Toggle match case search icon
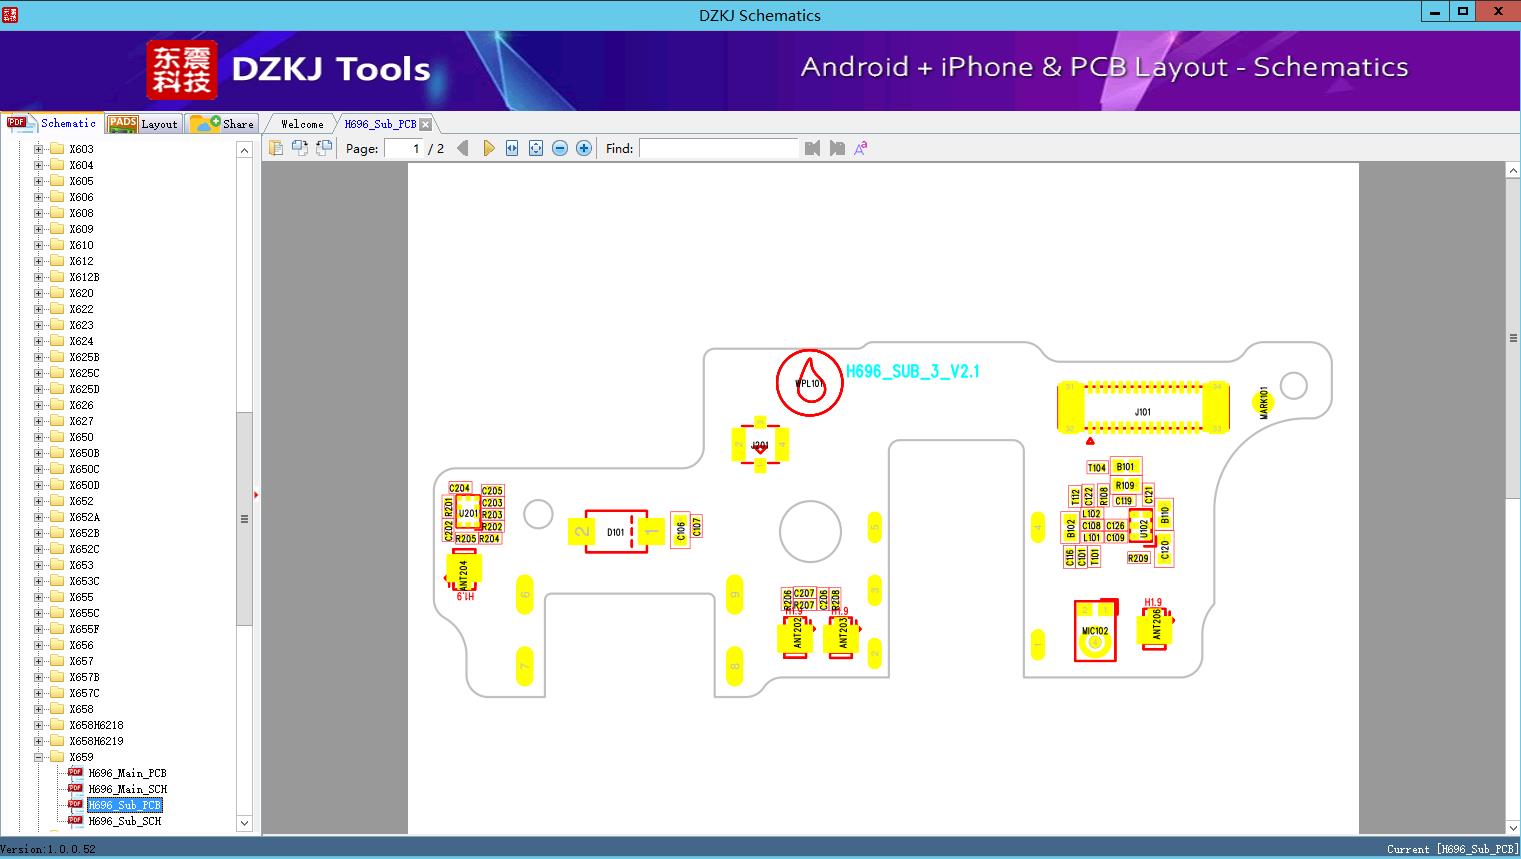The image size is (1521, 859). [861, 148]
